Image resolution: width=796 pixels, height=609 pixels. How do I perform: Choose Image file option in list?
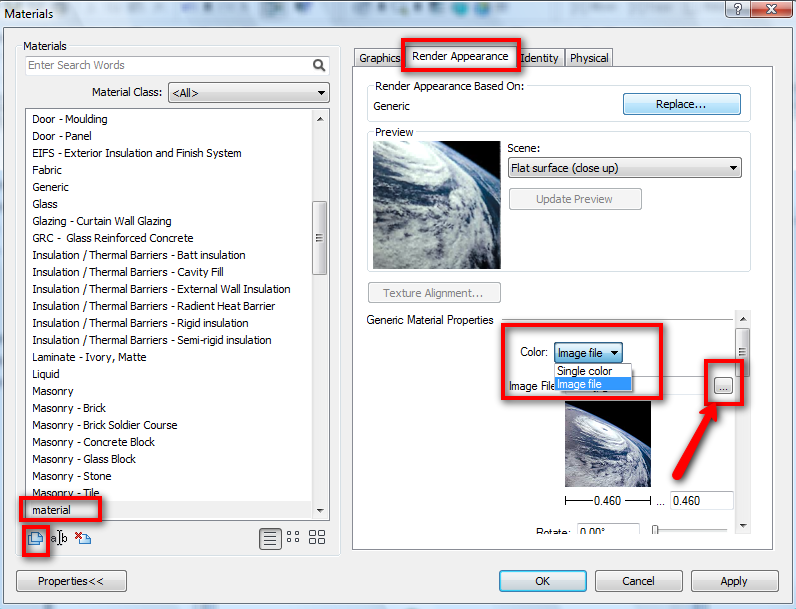click(592, 384)
